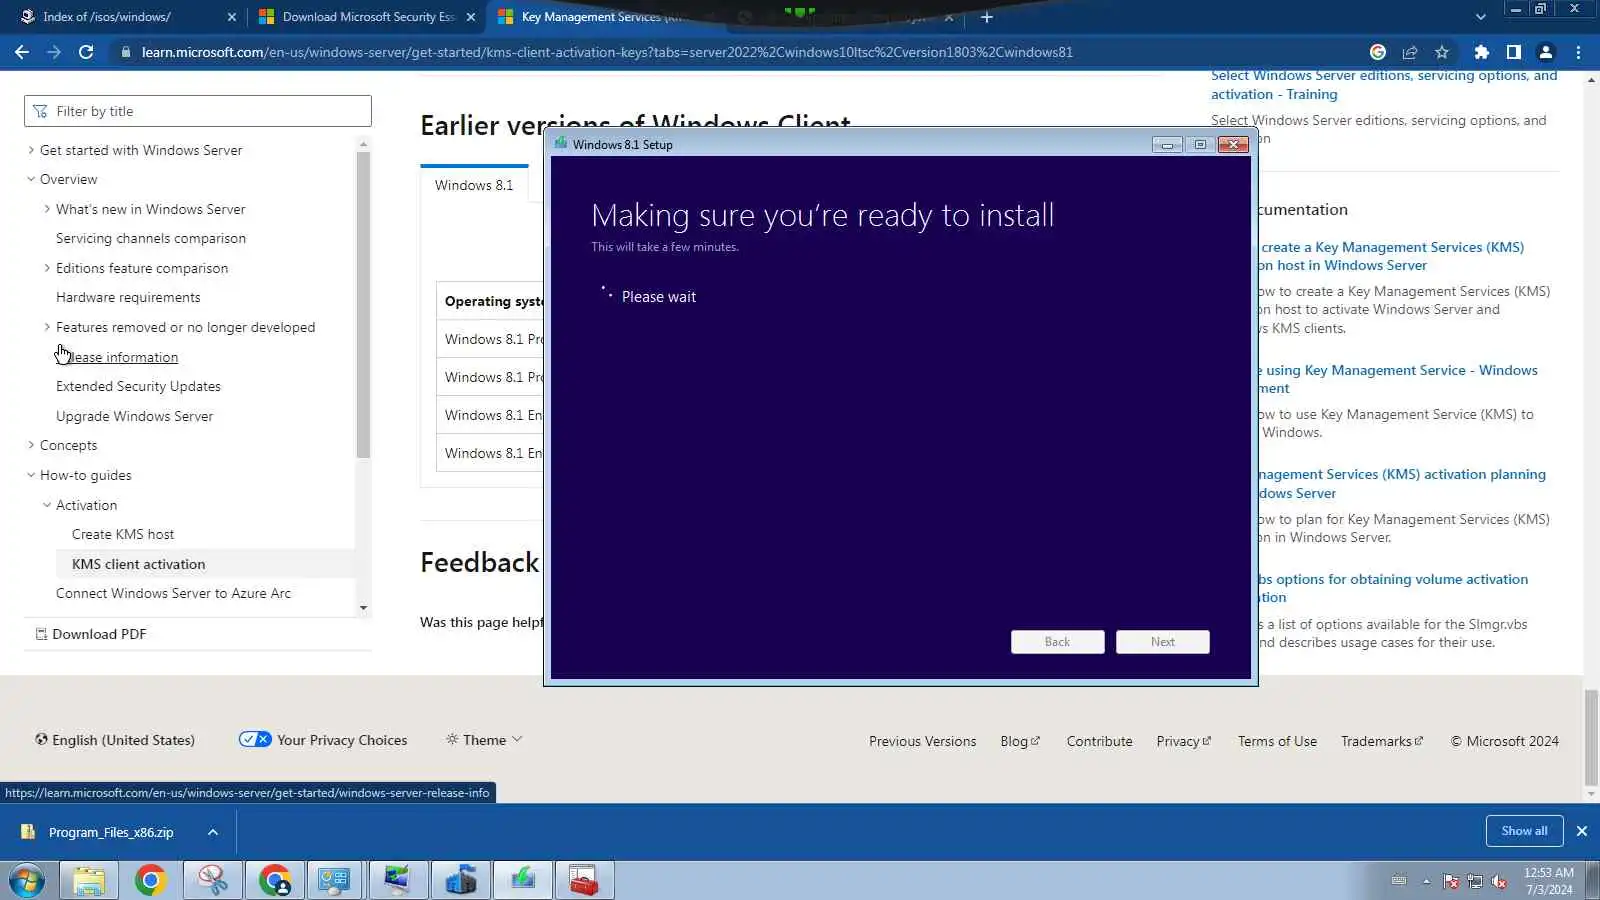
Task: Open the Control Panel taskbar icon
Action: [x=334, y=881]
